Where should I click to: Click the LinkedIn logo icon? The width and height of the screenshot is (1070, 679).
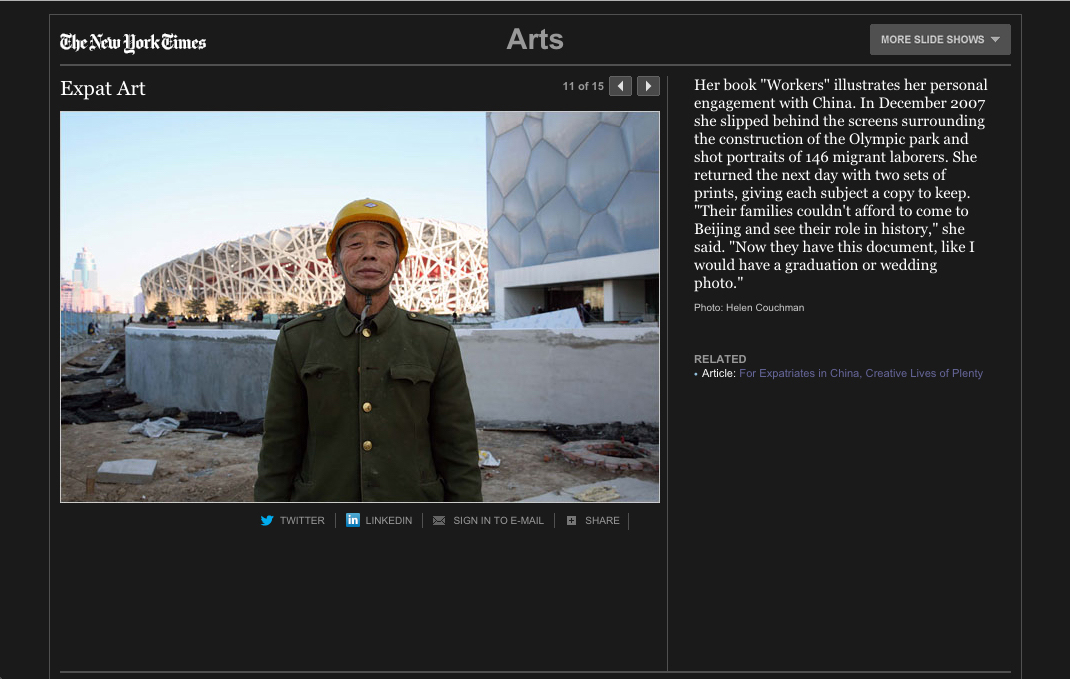(353, 520)
